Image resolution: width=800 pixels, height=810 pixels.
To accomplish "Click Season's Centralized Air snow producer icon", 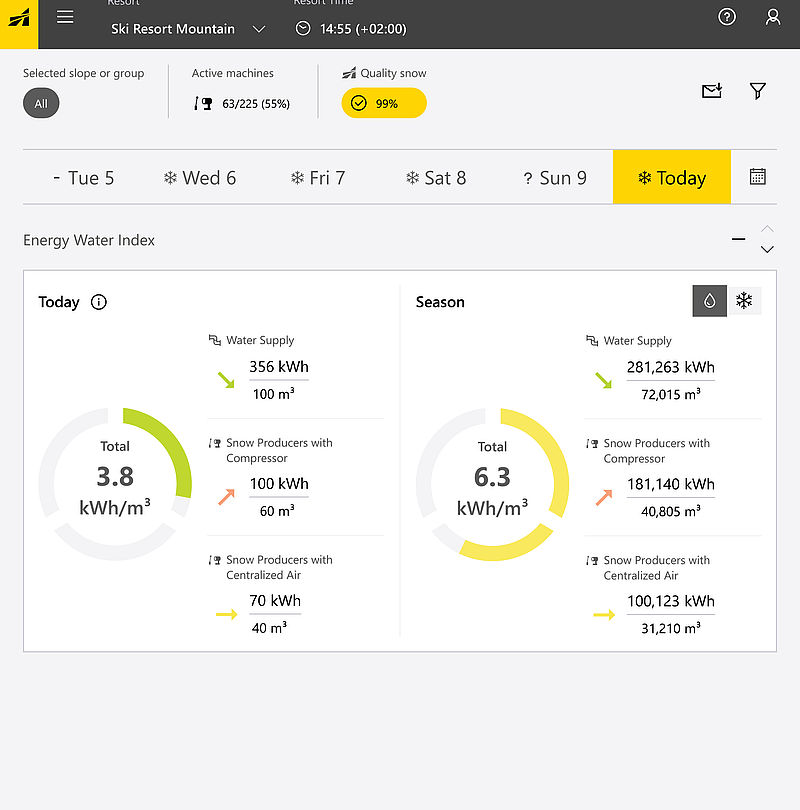I will [592, 560].
